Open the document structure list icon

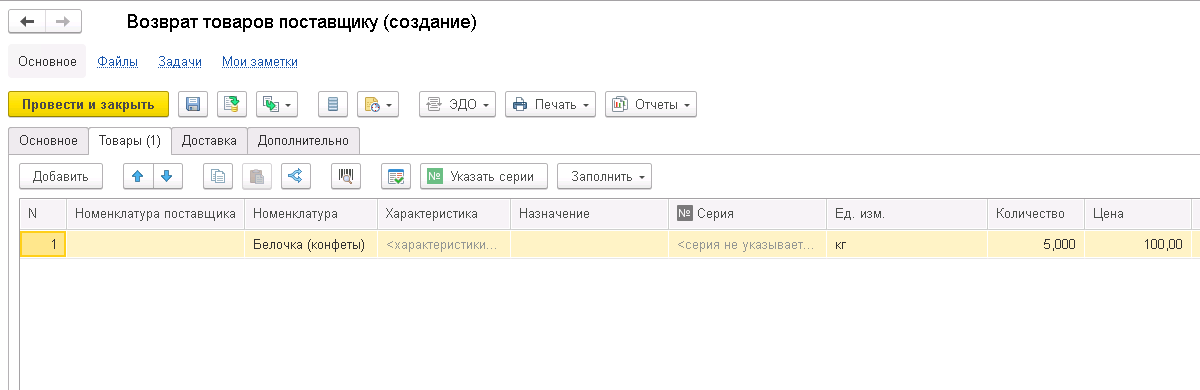pos(333,104)
